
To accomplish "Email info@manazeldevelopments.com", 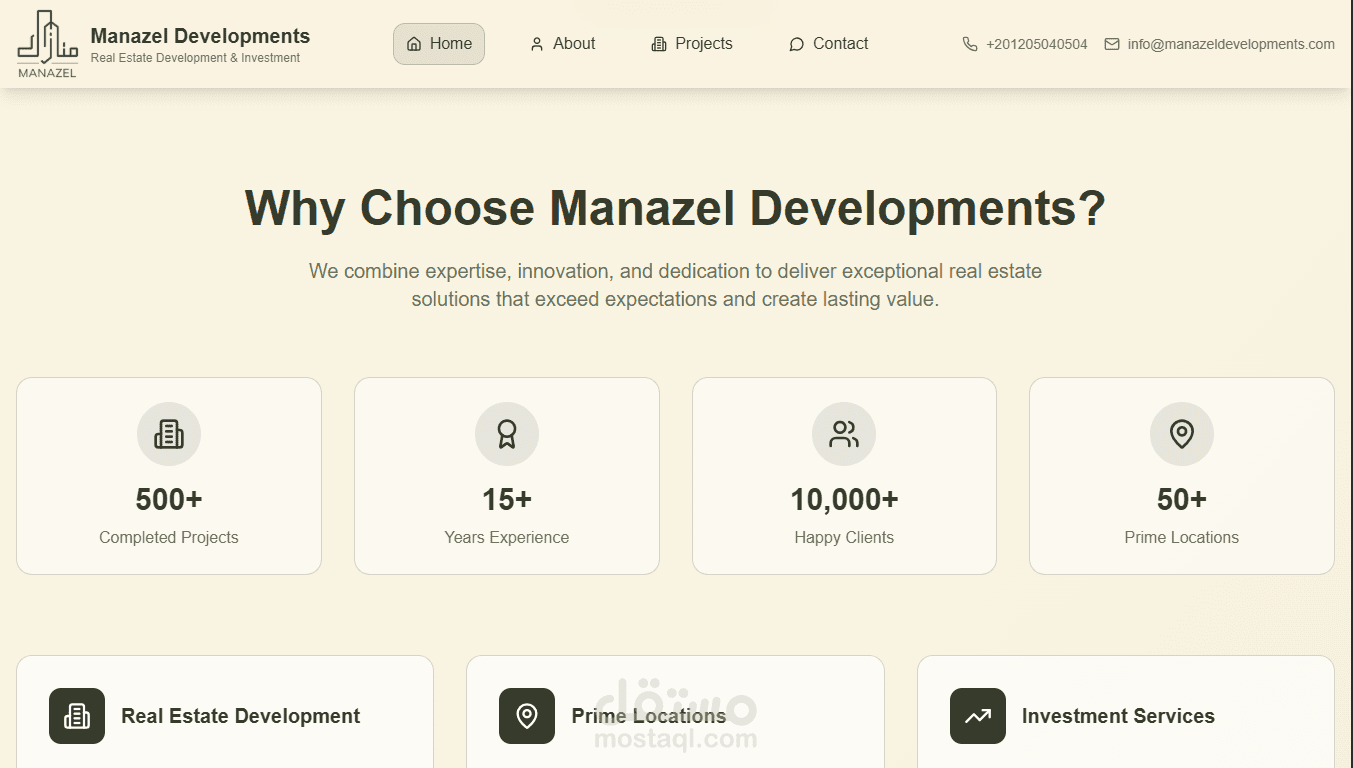I will [1231, 44].
